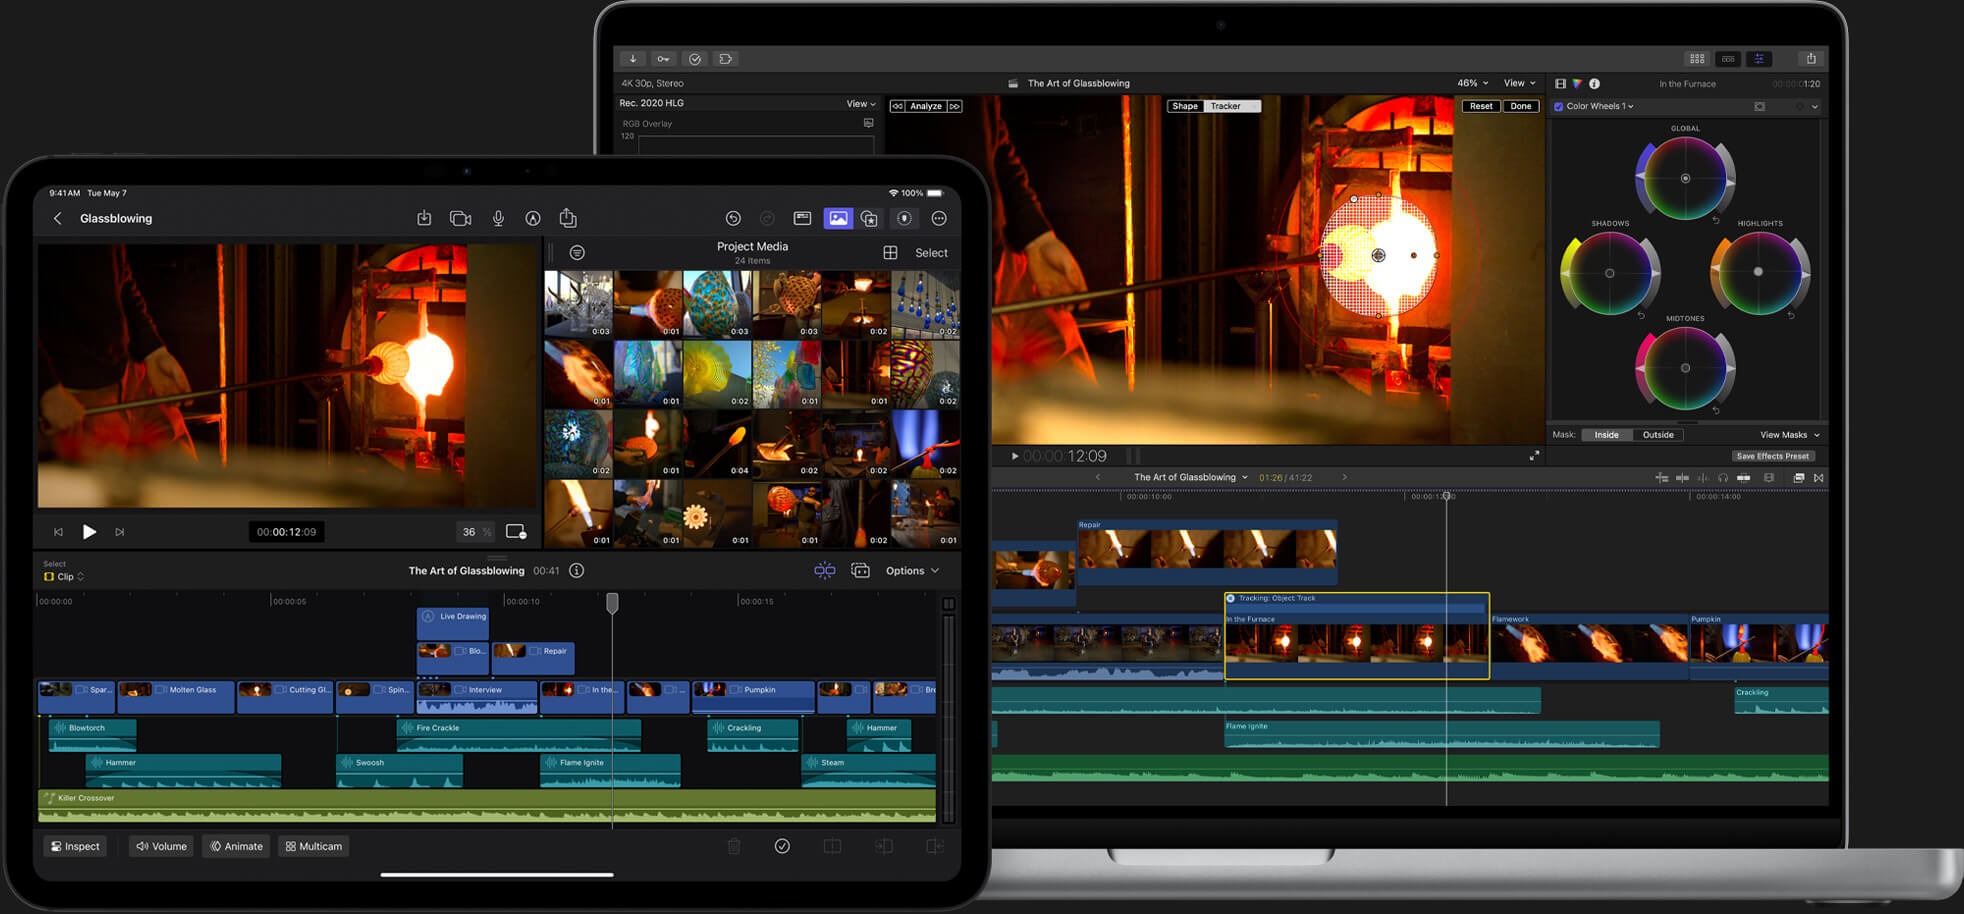Screen dimensions: 1964x914
Task: Click the iPad timeline playhead handle
Action: tap(612, 602)
